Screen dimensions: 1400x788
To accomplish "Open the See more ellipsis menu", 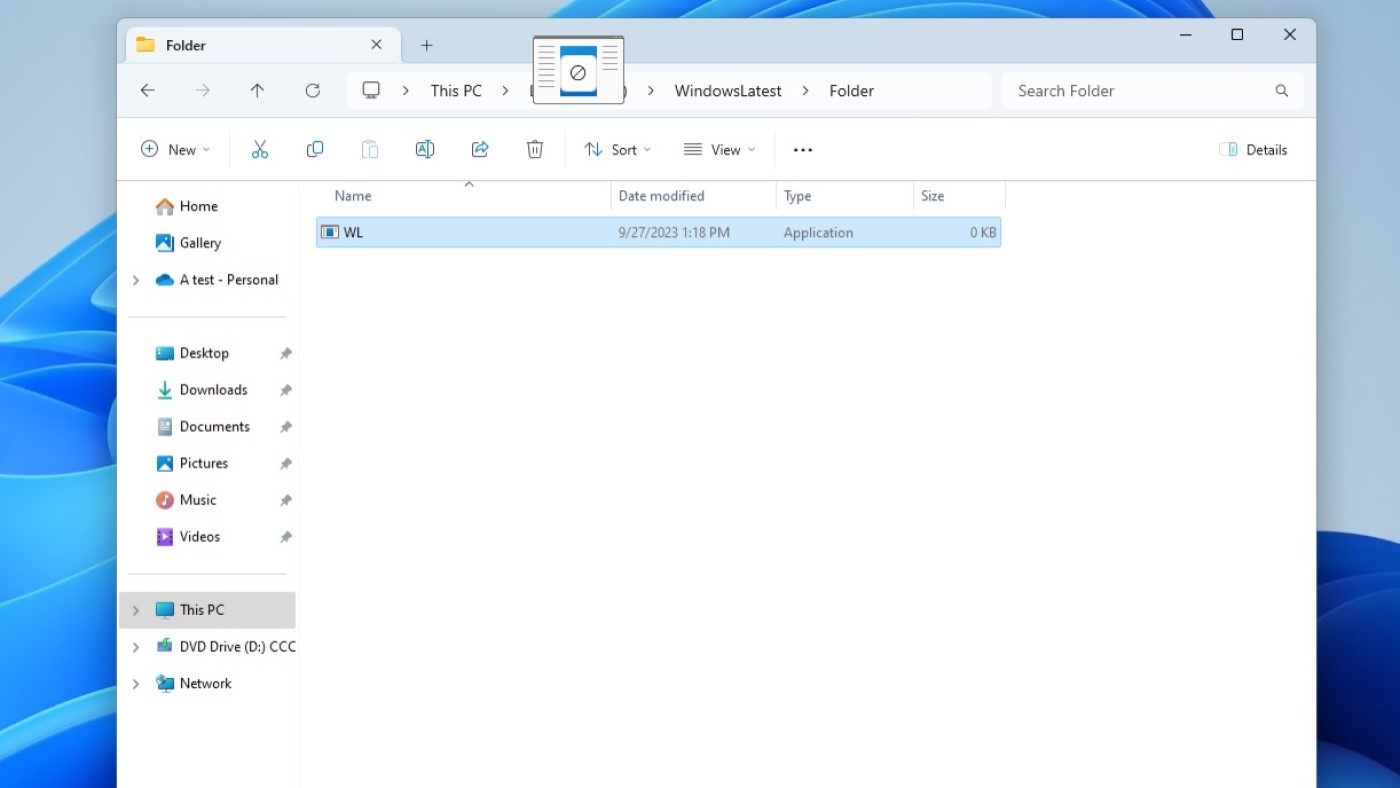I will pyautogui.click(x=802, y=149).
